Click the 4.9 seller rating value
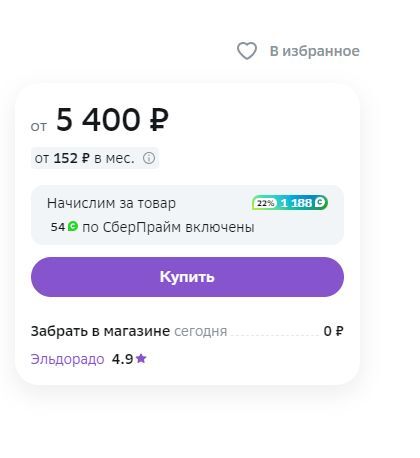The image size is (420, 458). 122,359
